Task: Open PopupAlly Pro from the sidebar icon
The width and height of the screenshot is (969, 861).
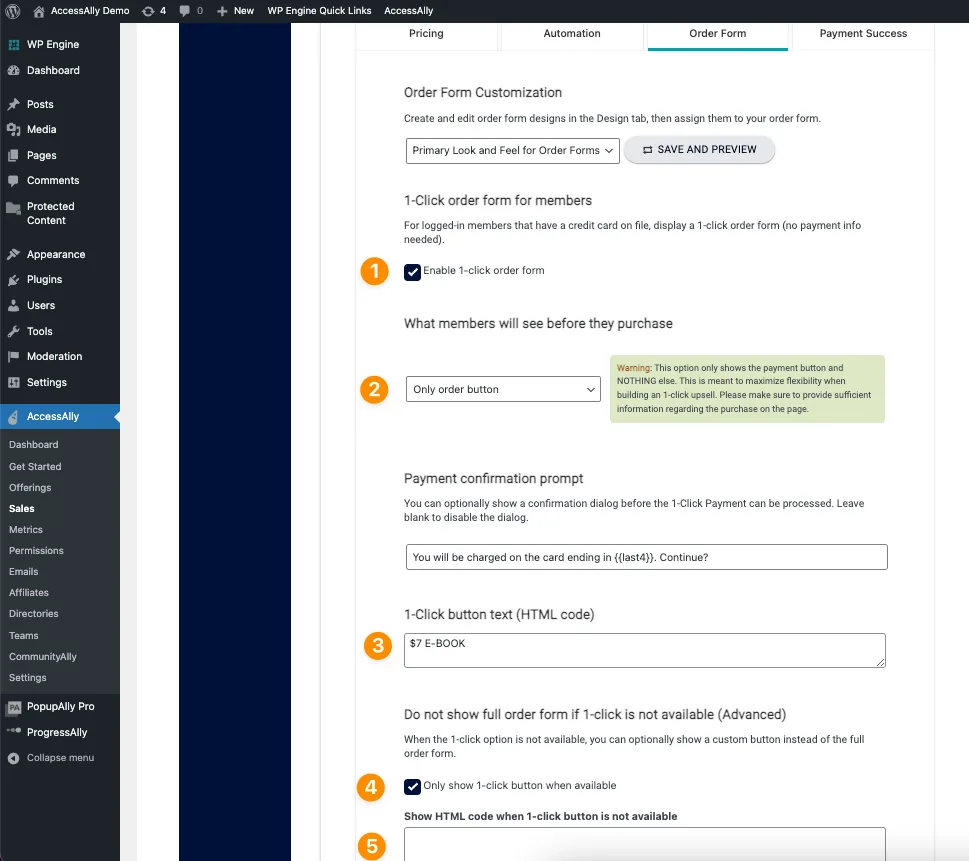Action: coord(14,706)
